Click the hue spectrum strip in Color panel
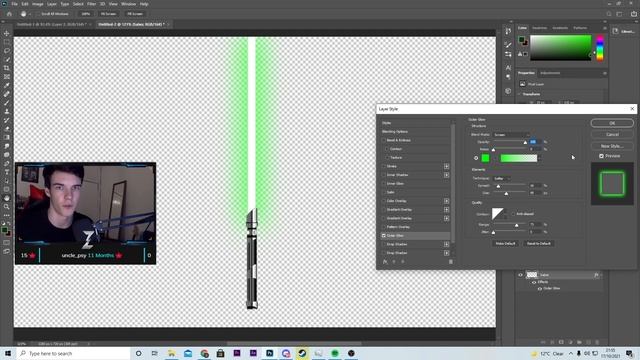The height and width of the screenshot is (360, 640). click(600, 48)
